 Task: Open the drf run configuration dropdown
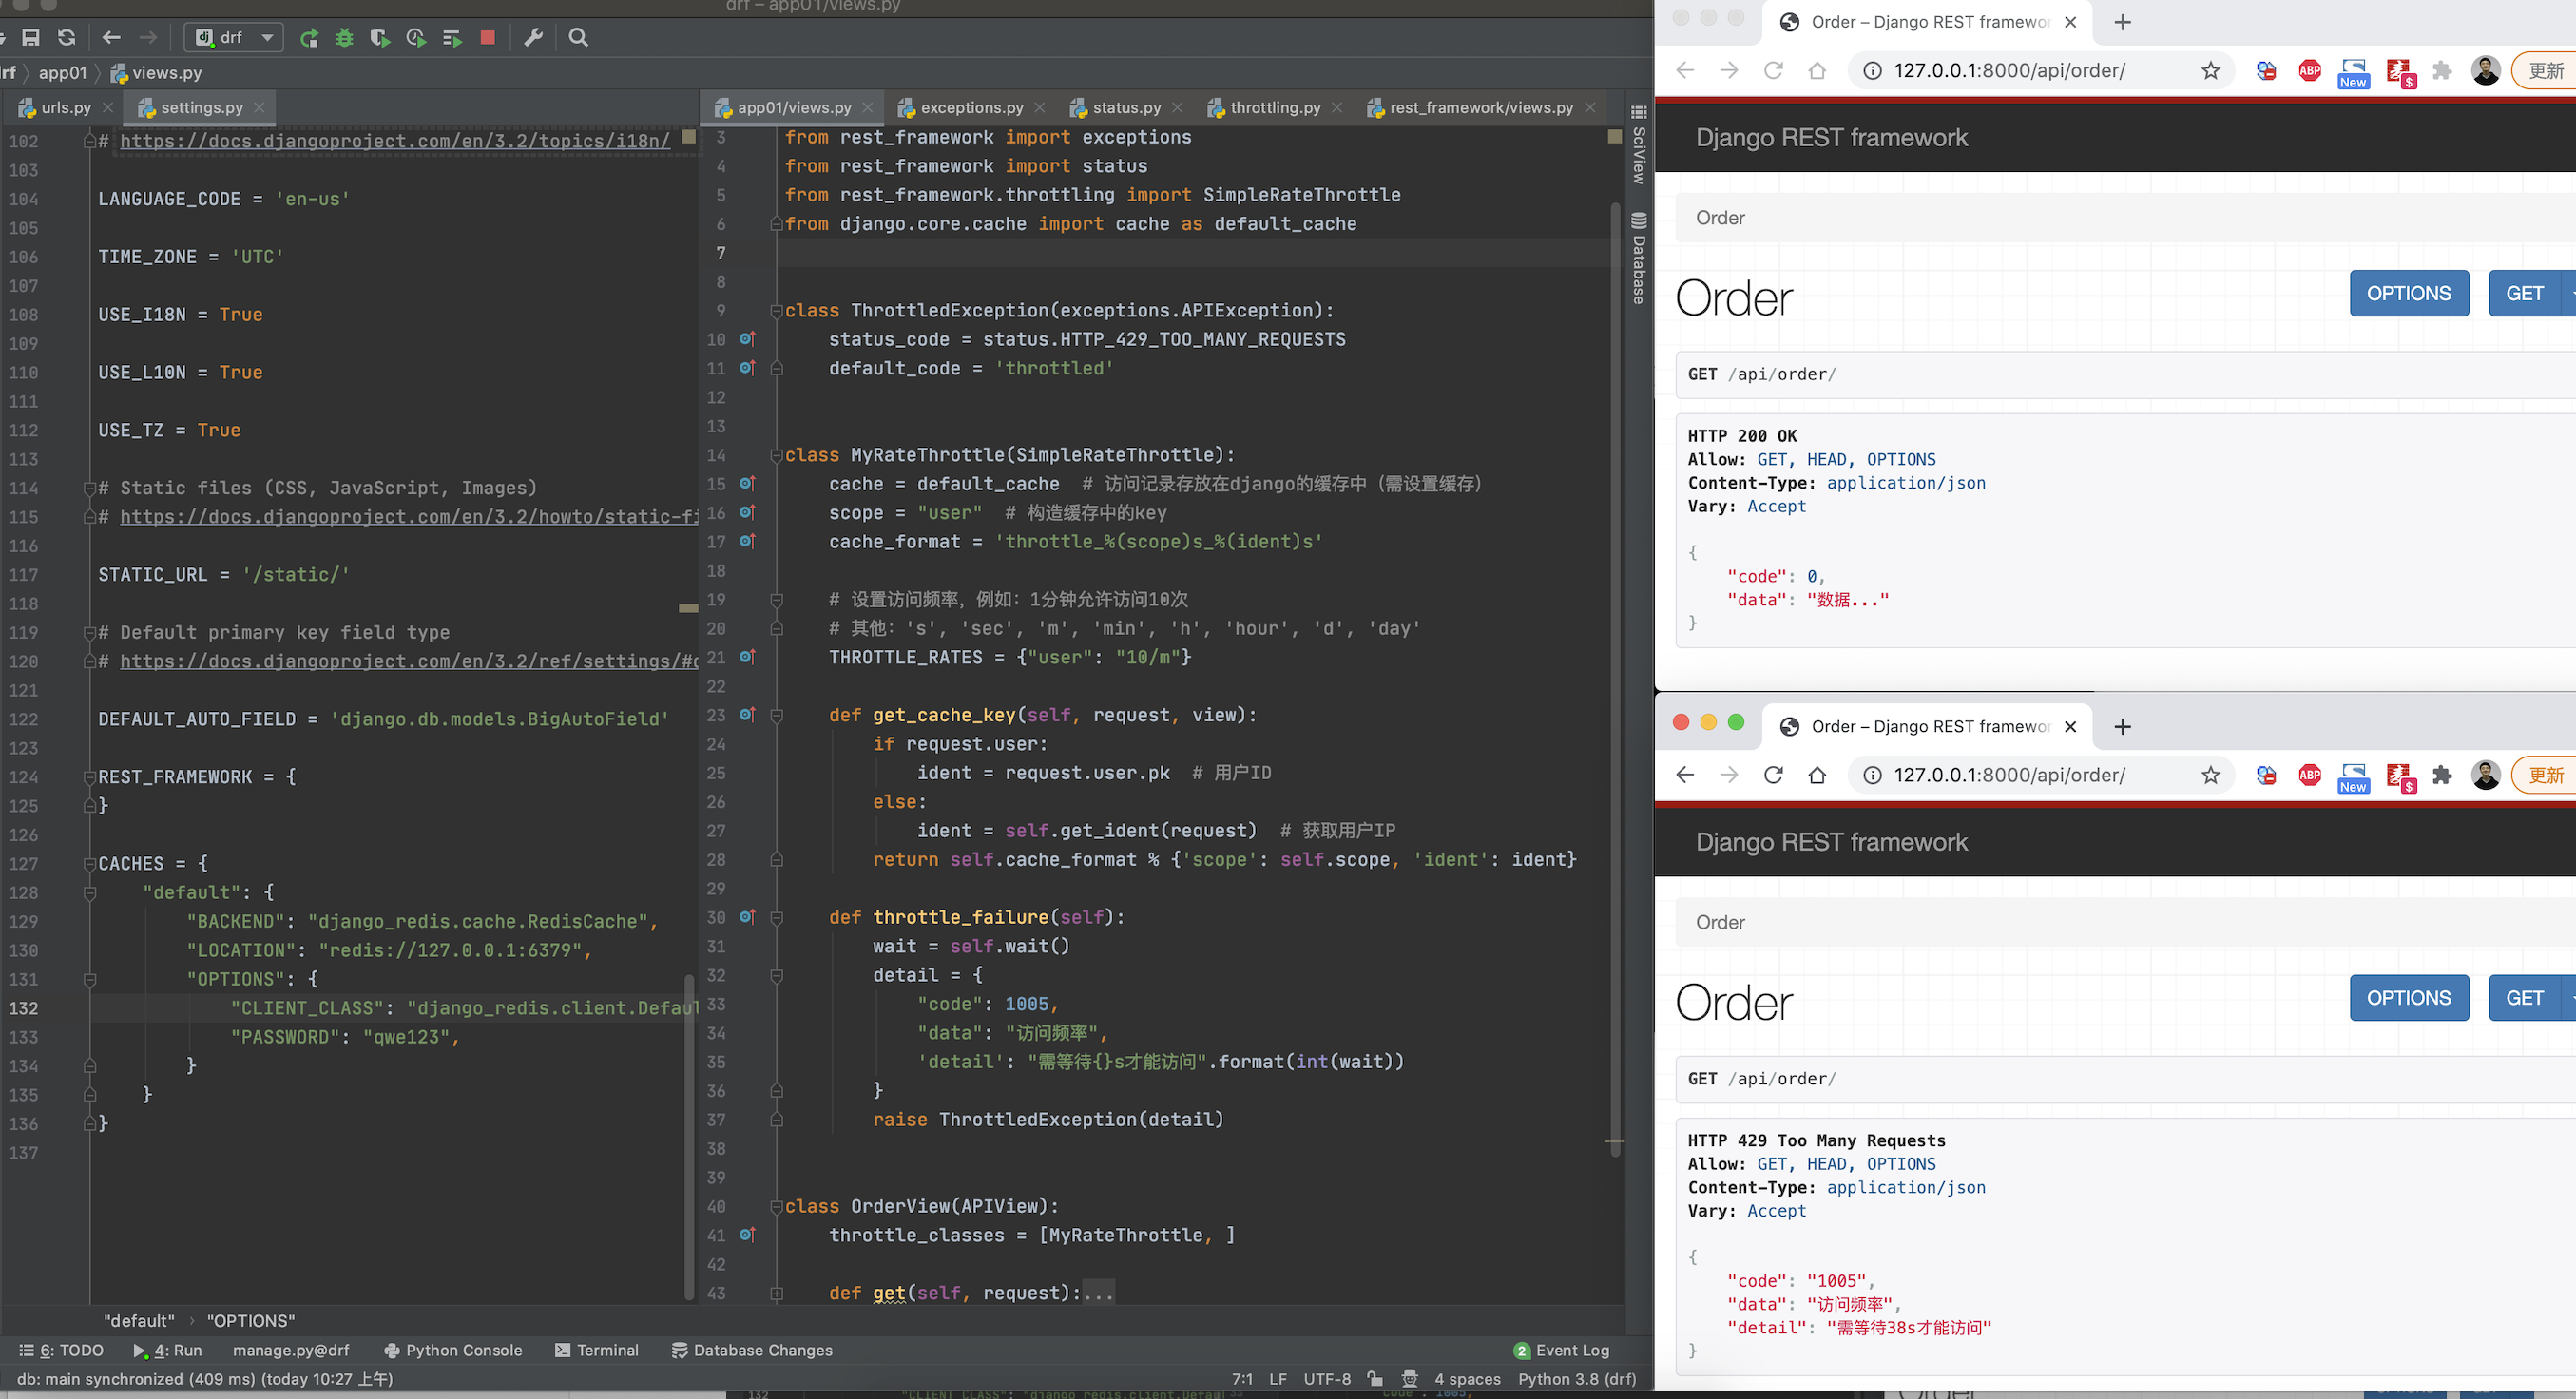[234, 37]
